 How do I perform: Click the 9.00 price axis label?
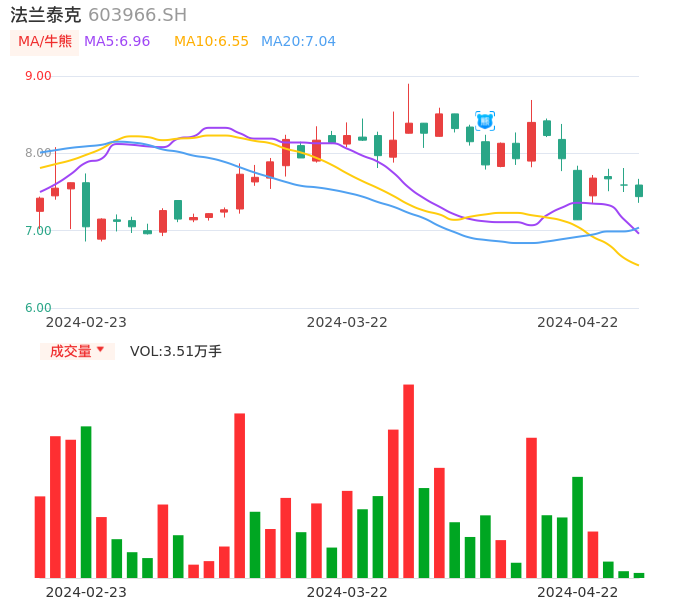pyautogui.click(x=38, y=76)
